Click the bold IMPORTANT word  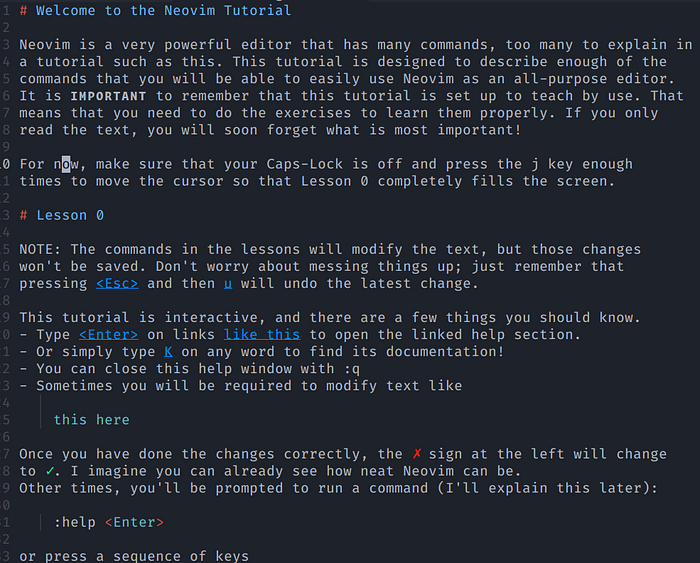coord(108,96)
